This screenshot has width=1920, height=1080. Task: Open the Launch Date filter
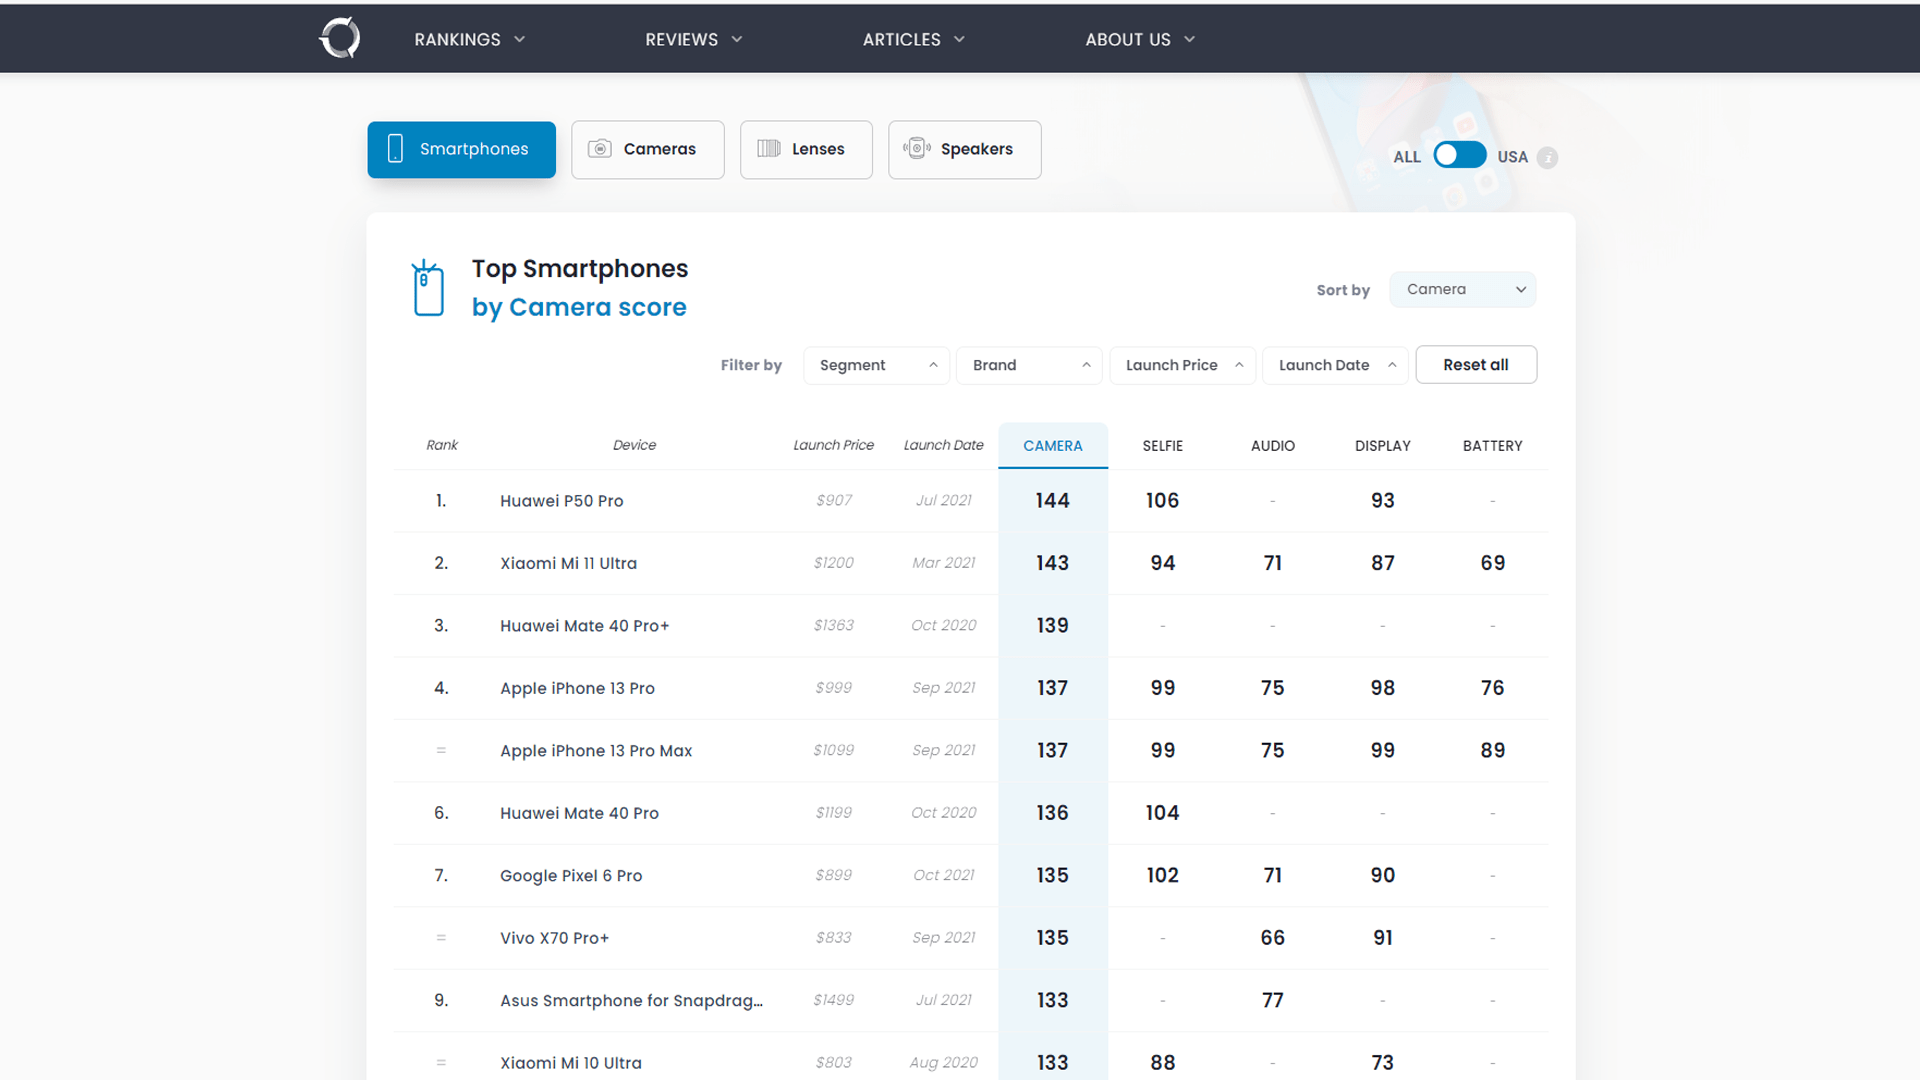1335,365
